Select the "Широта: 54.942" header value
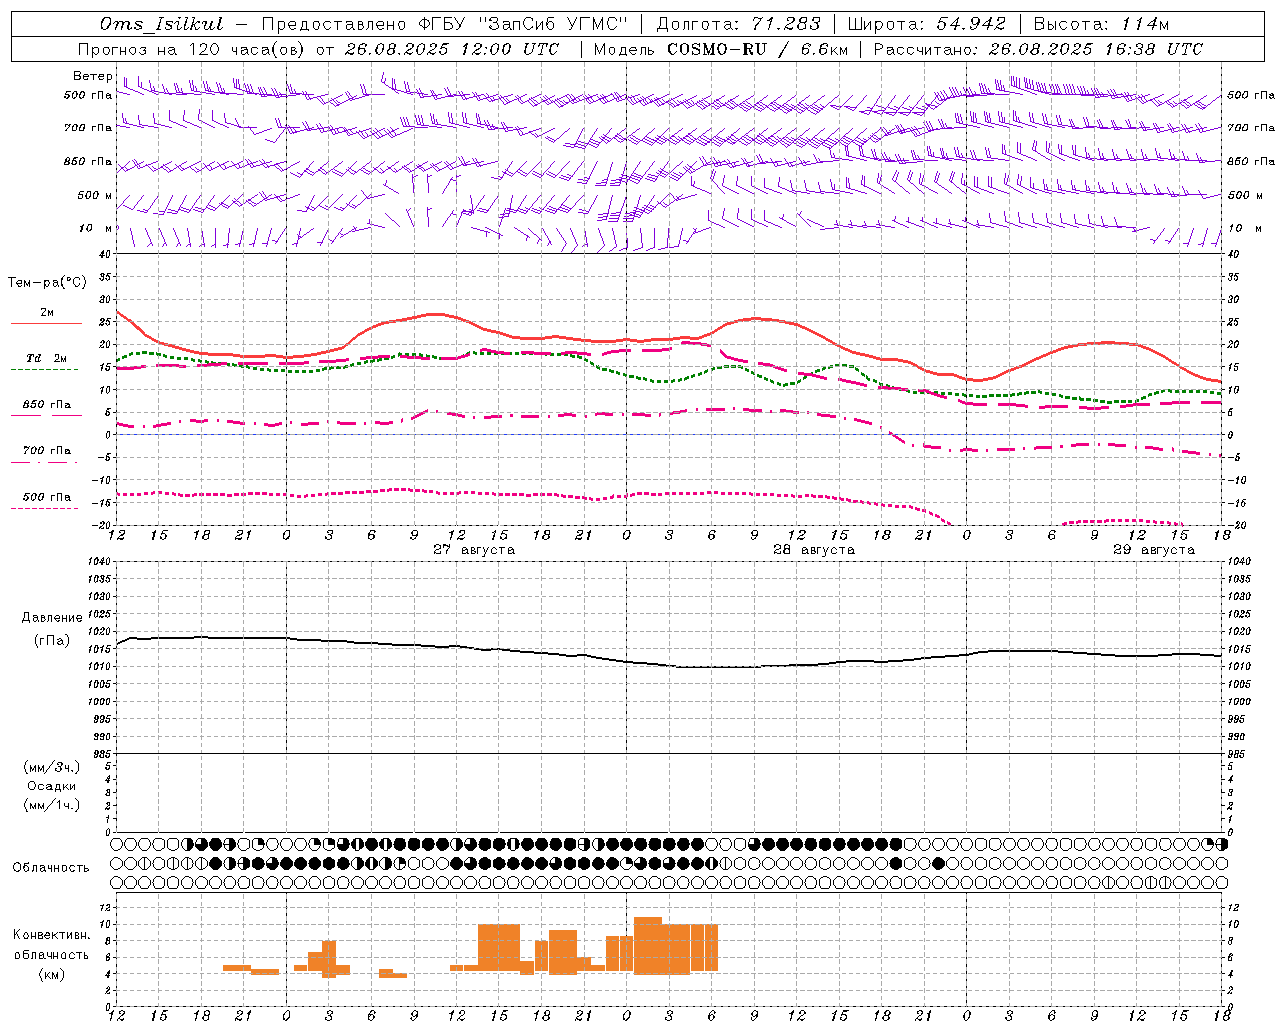Image resolution: width=1280 pixels, height=1024 pixels. point(927,24)
